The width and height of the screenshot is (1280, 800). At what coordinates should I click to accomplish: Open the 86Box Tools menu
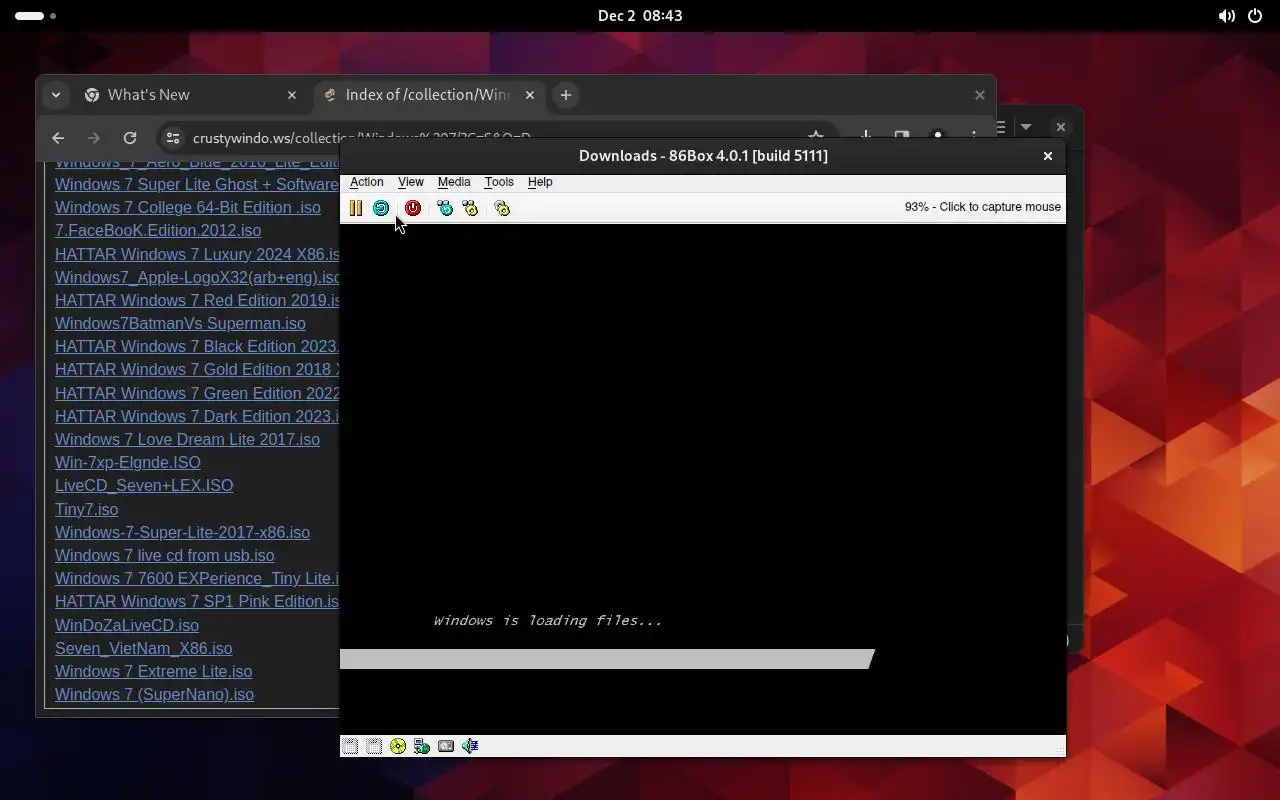coord(499,182)
